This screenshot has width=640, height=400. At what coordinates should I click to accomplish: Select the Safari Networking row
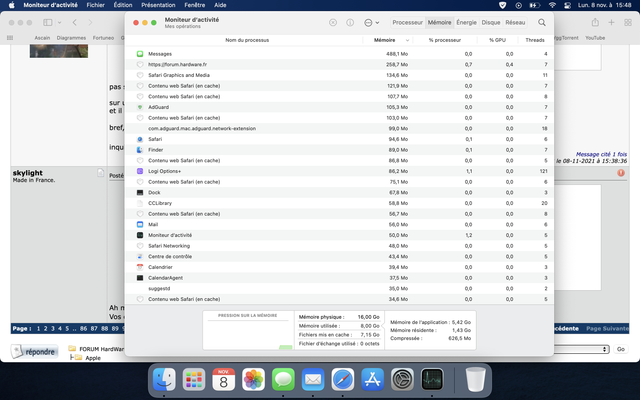339,246
